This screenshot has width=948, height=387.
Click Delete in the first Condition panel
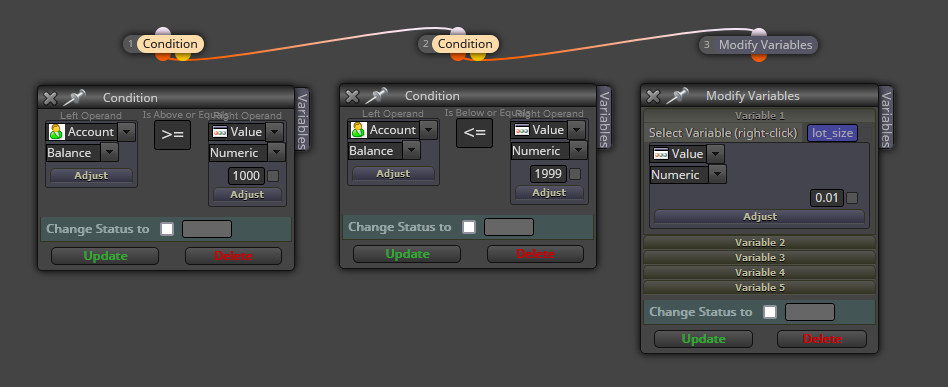(233, 256)
